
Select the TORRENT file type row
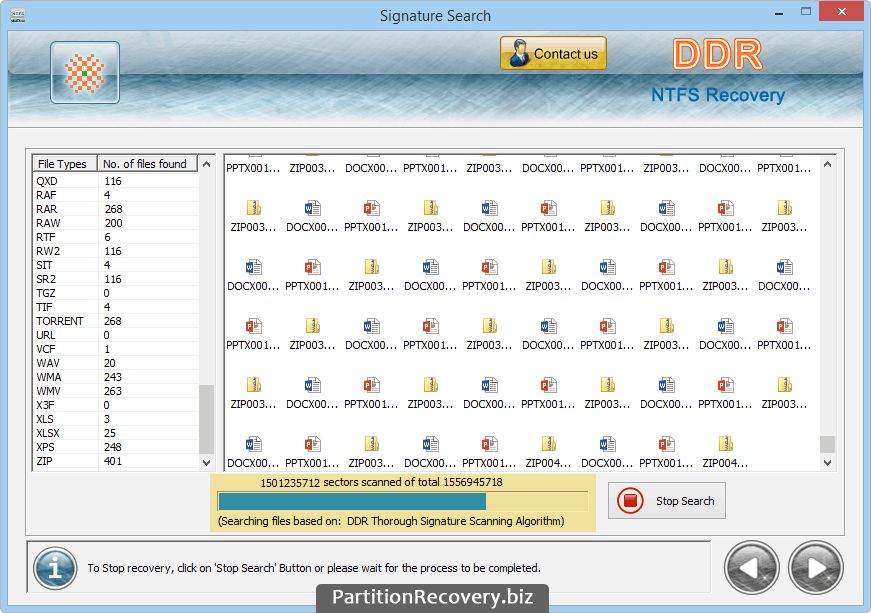coord(116,321)
